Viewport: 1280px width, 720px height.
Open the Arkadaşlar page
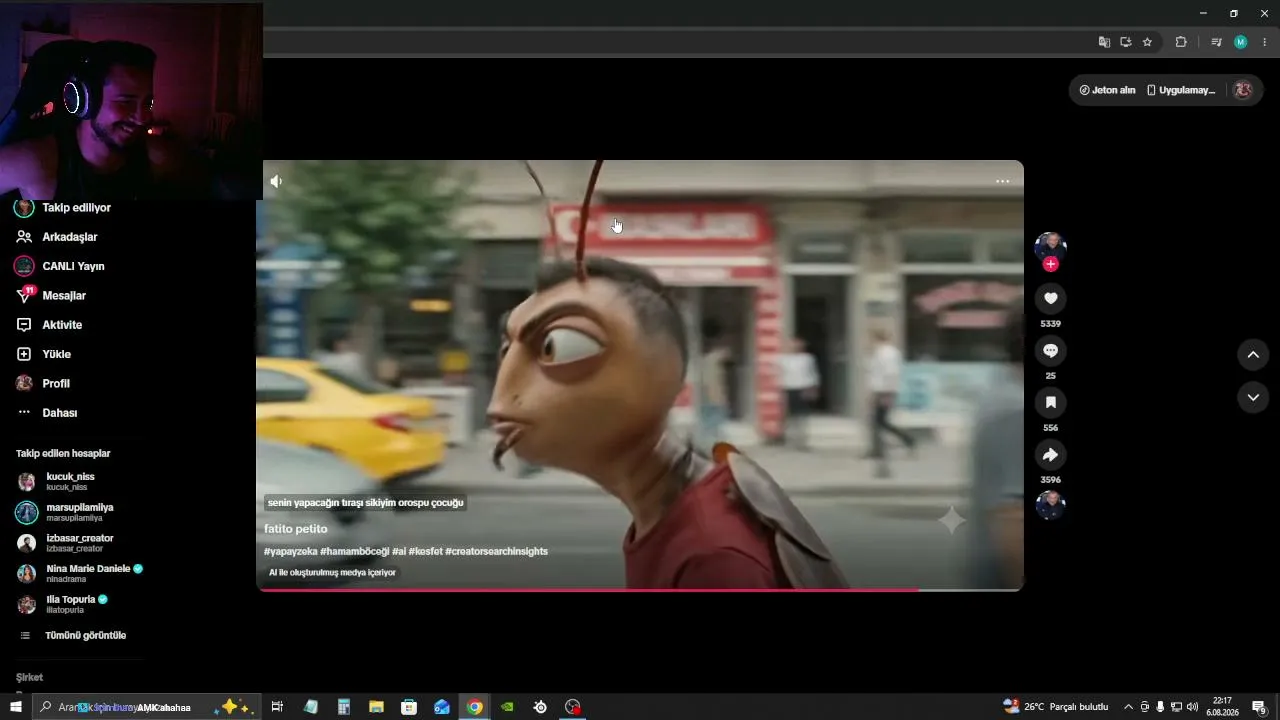click(x=58, y=237)
